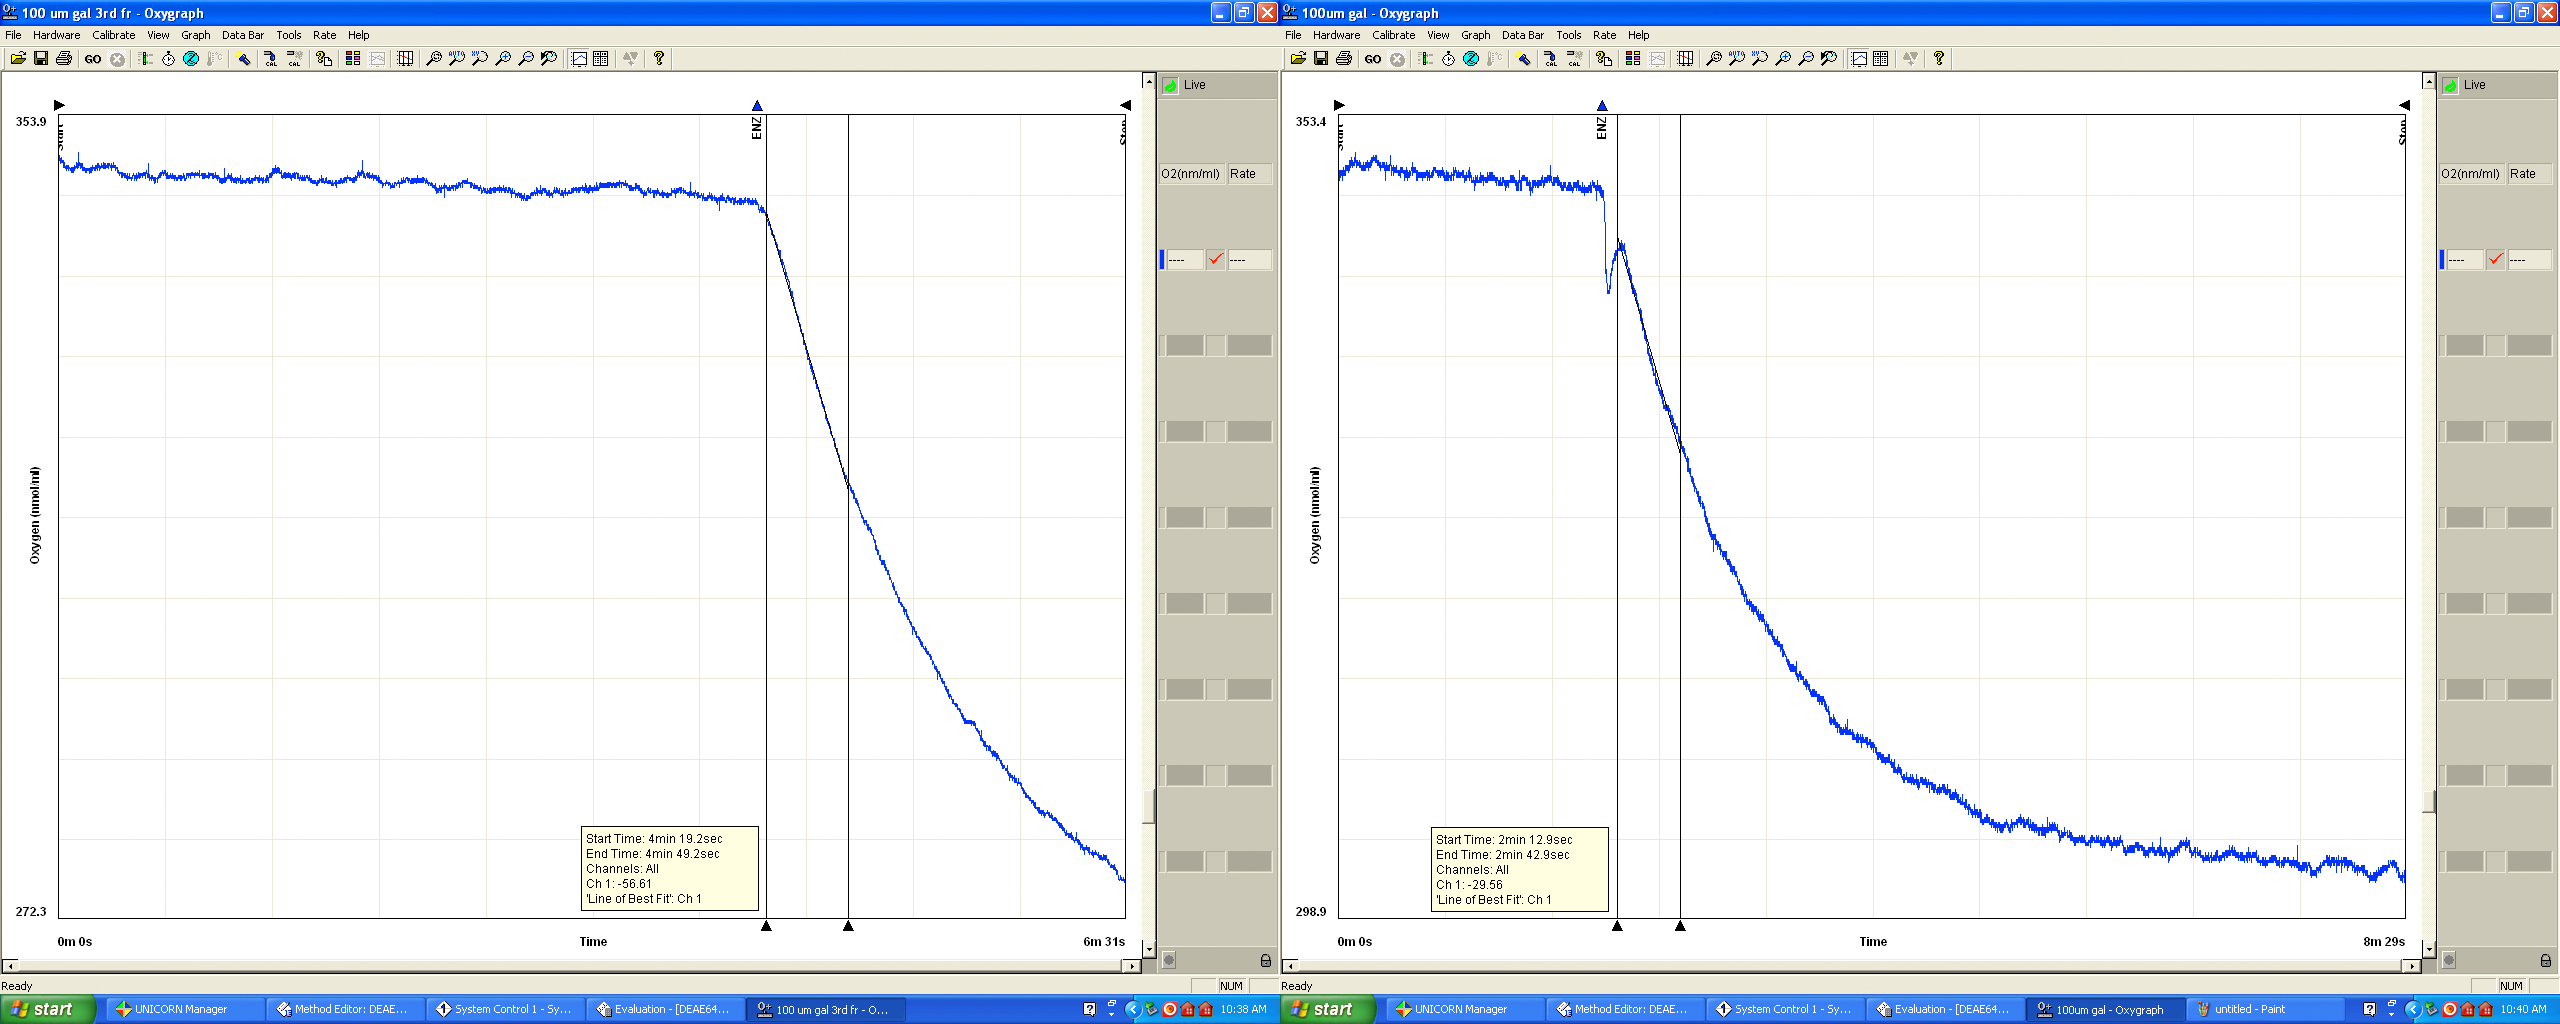The width and height of the screenshot is (2560, 1024).
Task: Click the Save disk icon in '100um gal' window
Action: tap(1321, 59)
